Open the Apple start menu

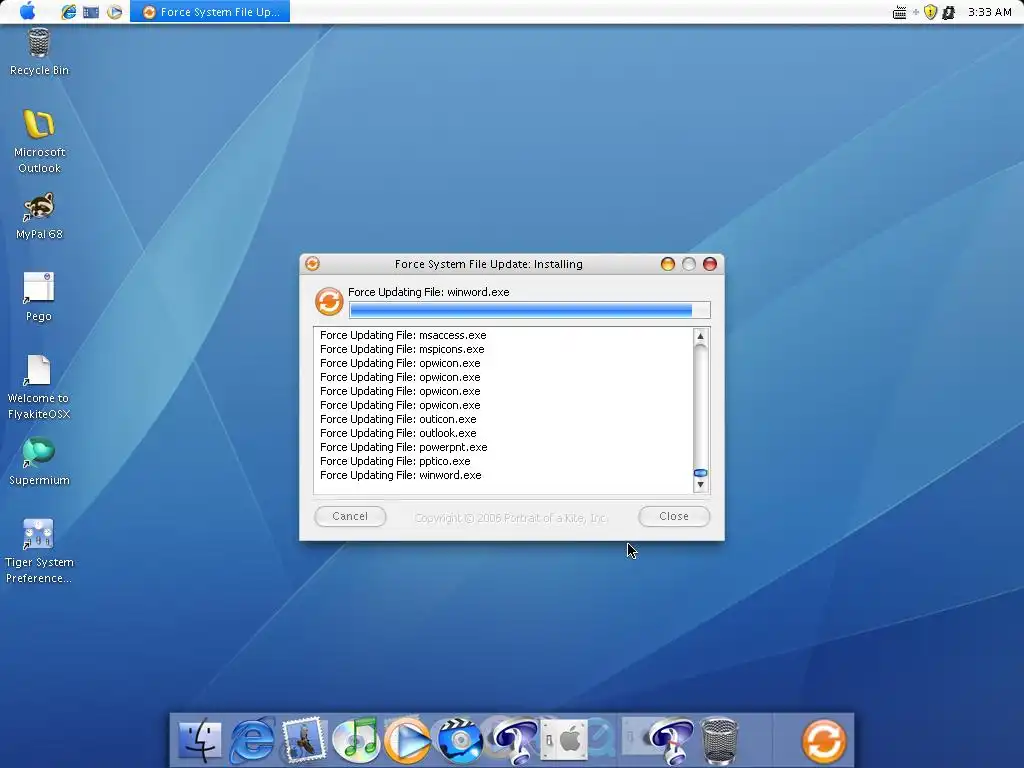(27, 11)
